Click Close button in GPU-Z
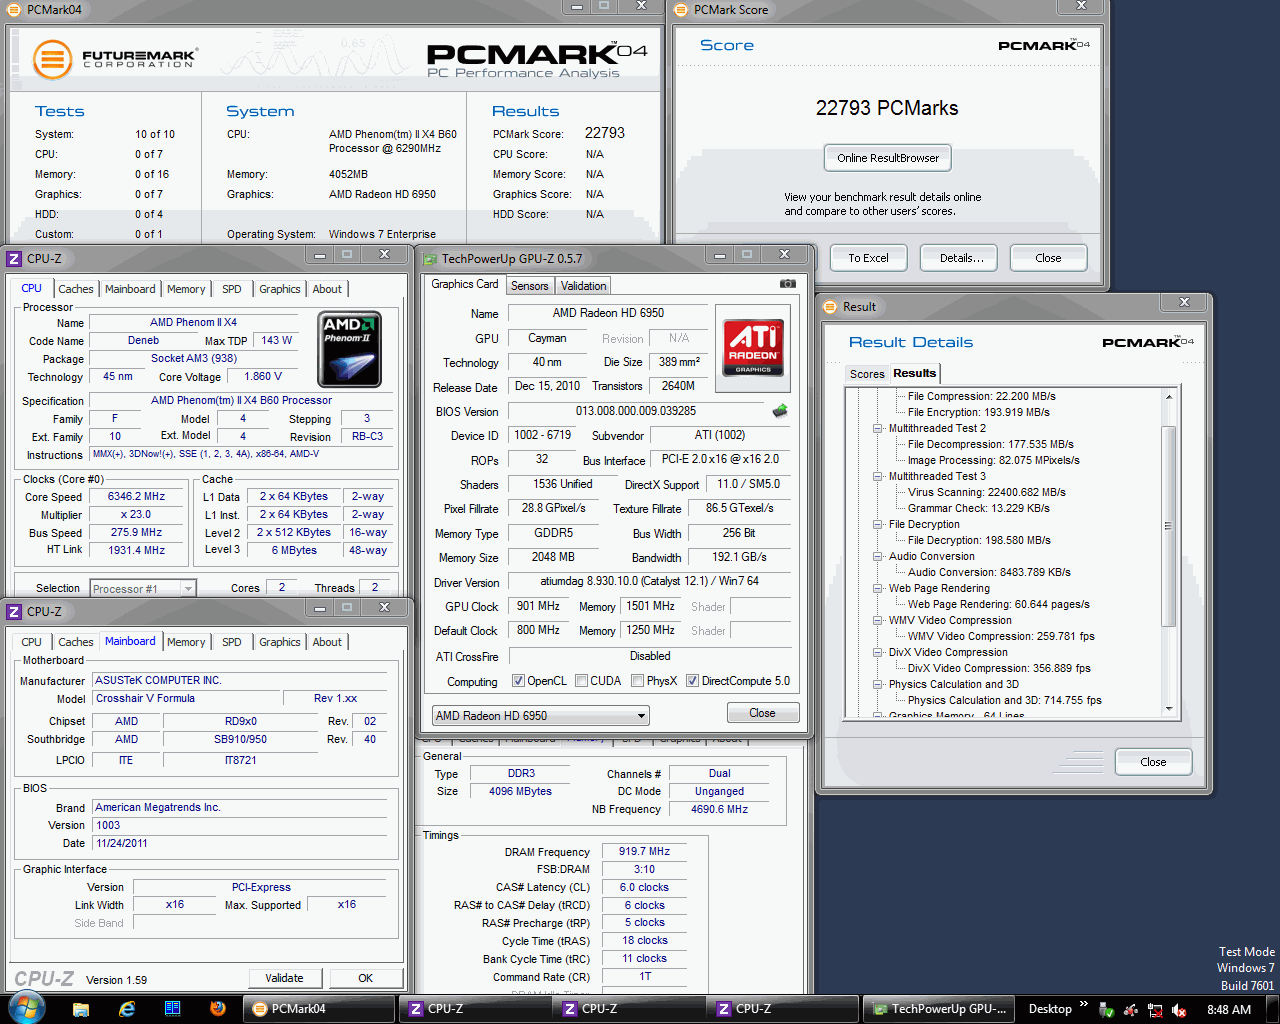Viewport: 1280px width, 1024px height. pyautogui.click(x=762, y=713)
